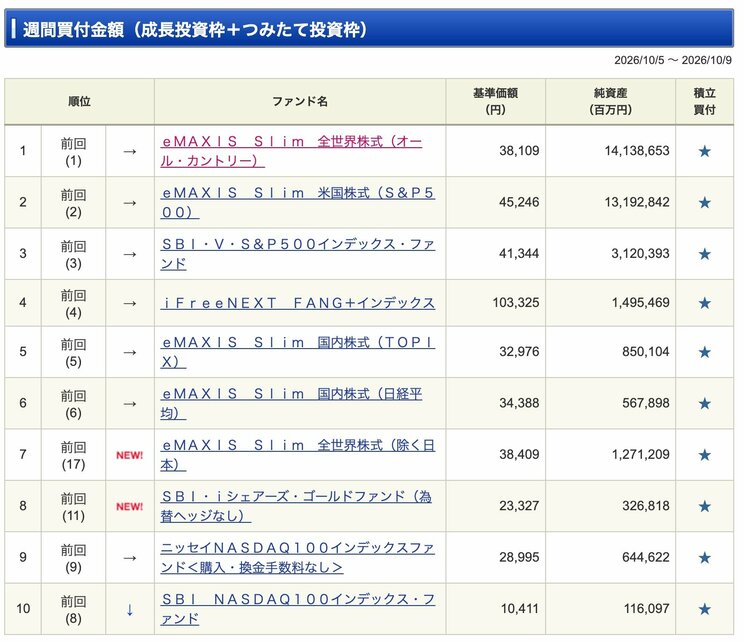The width and height of the screenshot is (744, 642).
Task: Click right arrow icon in rank 3 row
Action: [x=130, y=254]
